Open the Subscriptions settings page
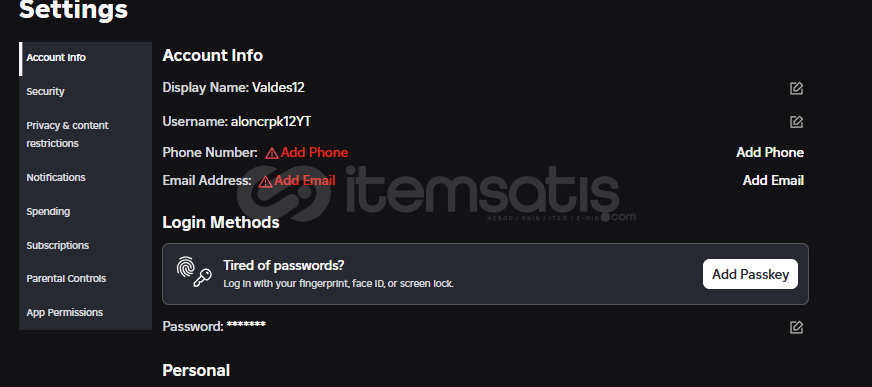Image resolution: width=872 pixels, height=387 pixels. click(x=85, y=245)
